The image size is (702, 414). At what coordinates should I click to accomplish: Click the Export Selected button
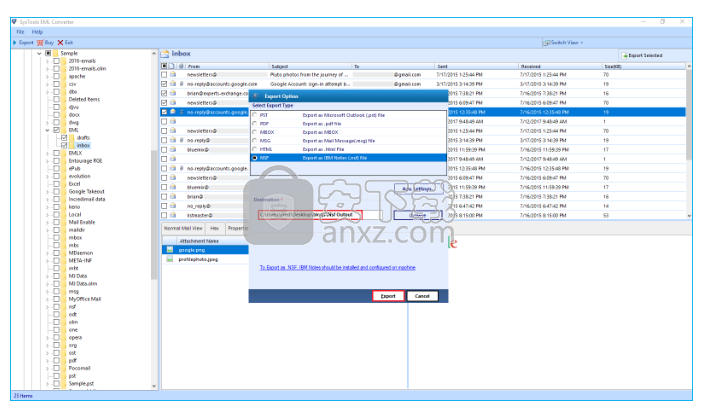point(642,55)
